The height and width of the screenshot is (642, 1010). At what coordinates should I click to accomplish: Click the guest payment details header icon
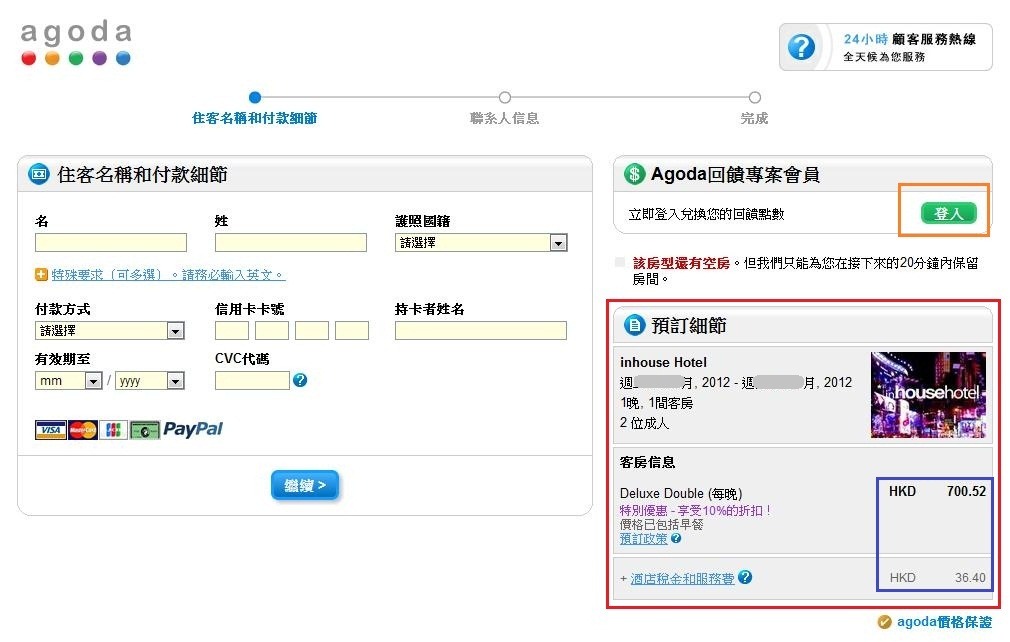click(39, 174)
